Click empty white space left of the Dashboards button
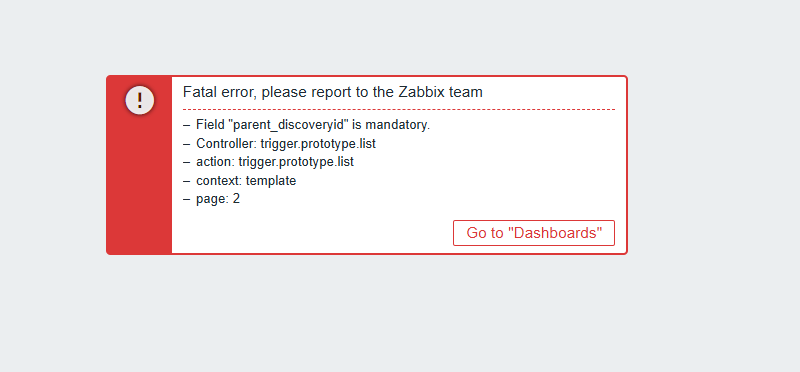This screenshot has width=800, height=372. [316, 233]
